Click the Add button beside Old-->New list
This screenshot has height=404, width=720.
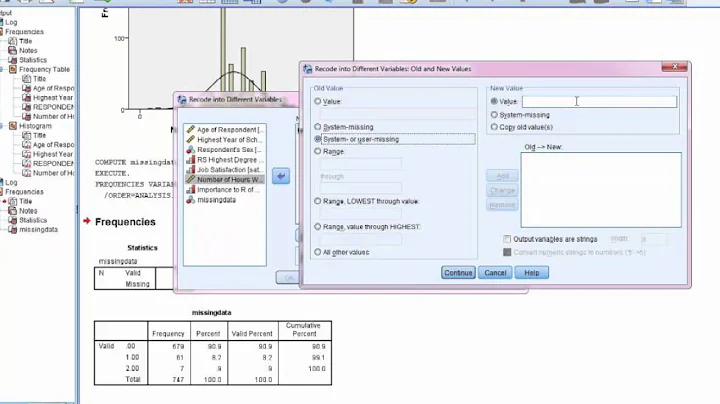pos(502,176)
